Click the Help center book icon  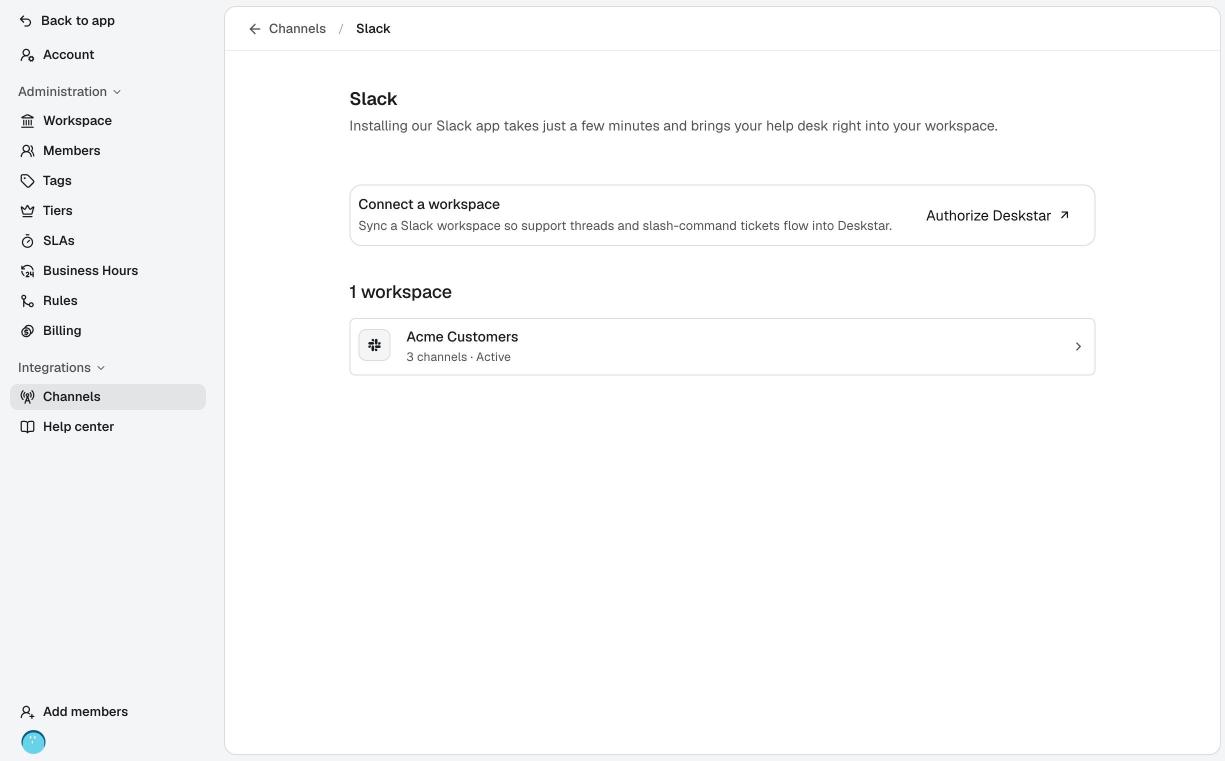tap(27, 427)
